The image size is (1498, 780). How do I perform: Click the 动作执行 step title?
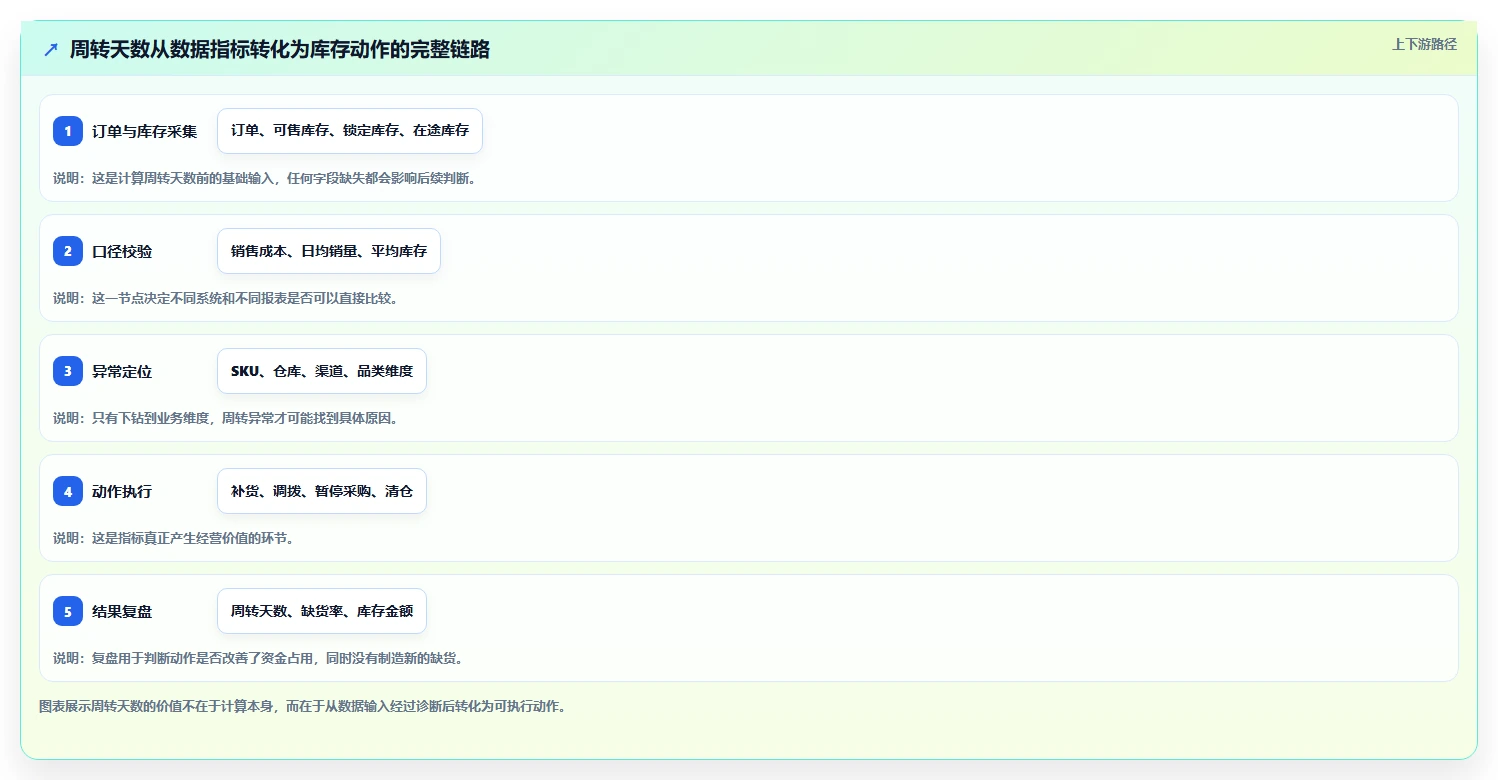122,491
